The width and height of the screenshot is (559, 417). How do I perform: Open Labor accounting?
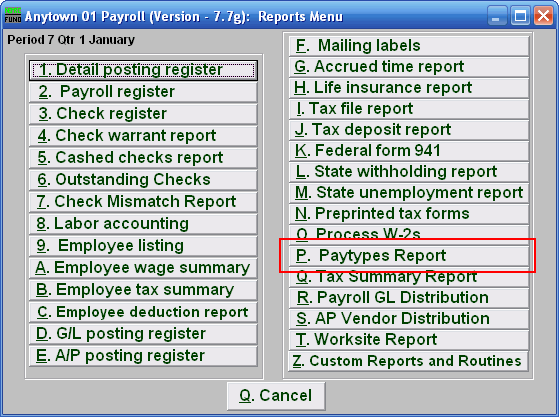tap(143, 224)
